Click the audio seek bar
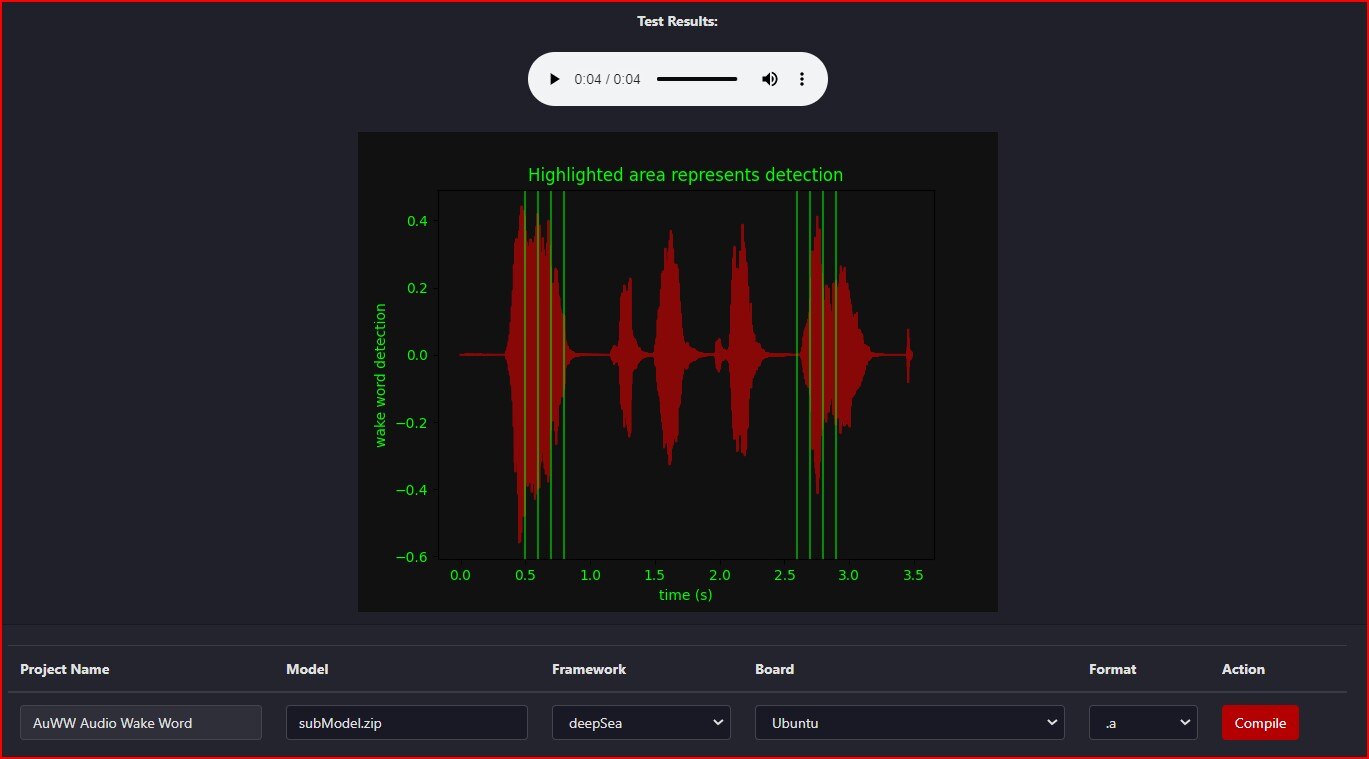 point(697,78)
